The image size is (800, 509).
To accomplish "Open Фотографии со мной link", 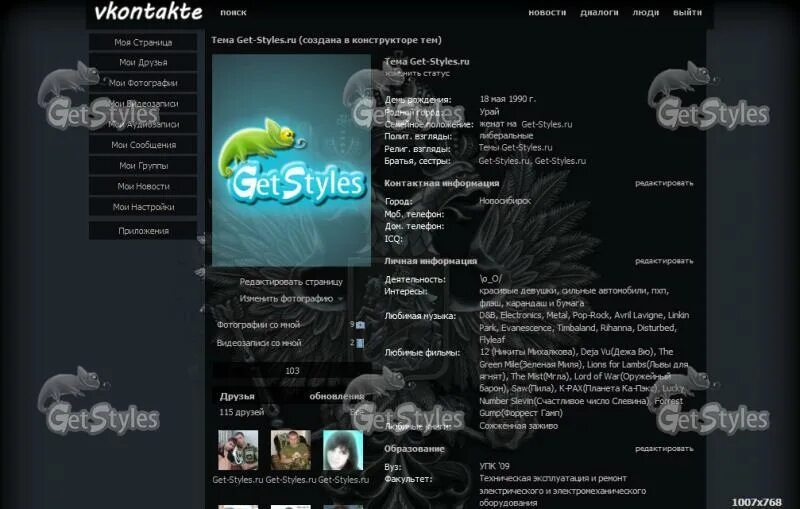I will pos(258,324).
